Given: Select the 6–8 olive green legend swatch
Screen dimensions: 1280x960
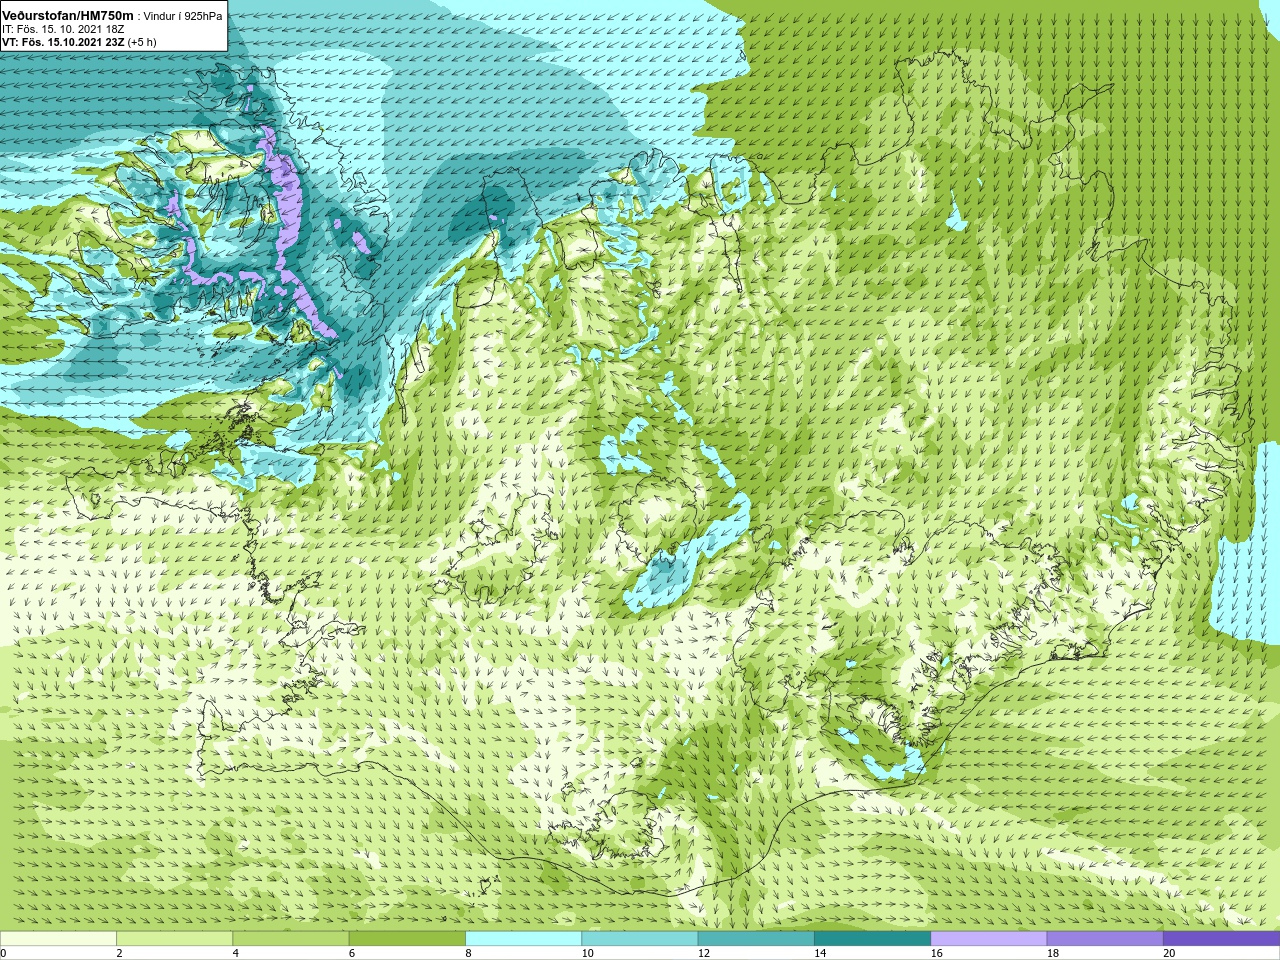Looking at the screenshot, I should 407,939.
